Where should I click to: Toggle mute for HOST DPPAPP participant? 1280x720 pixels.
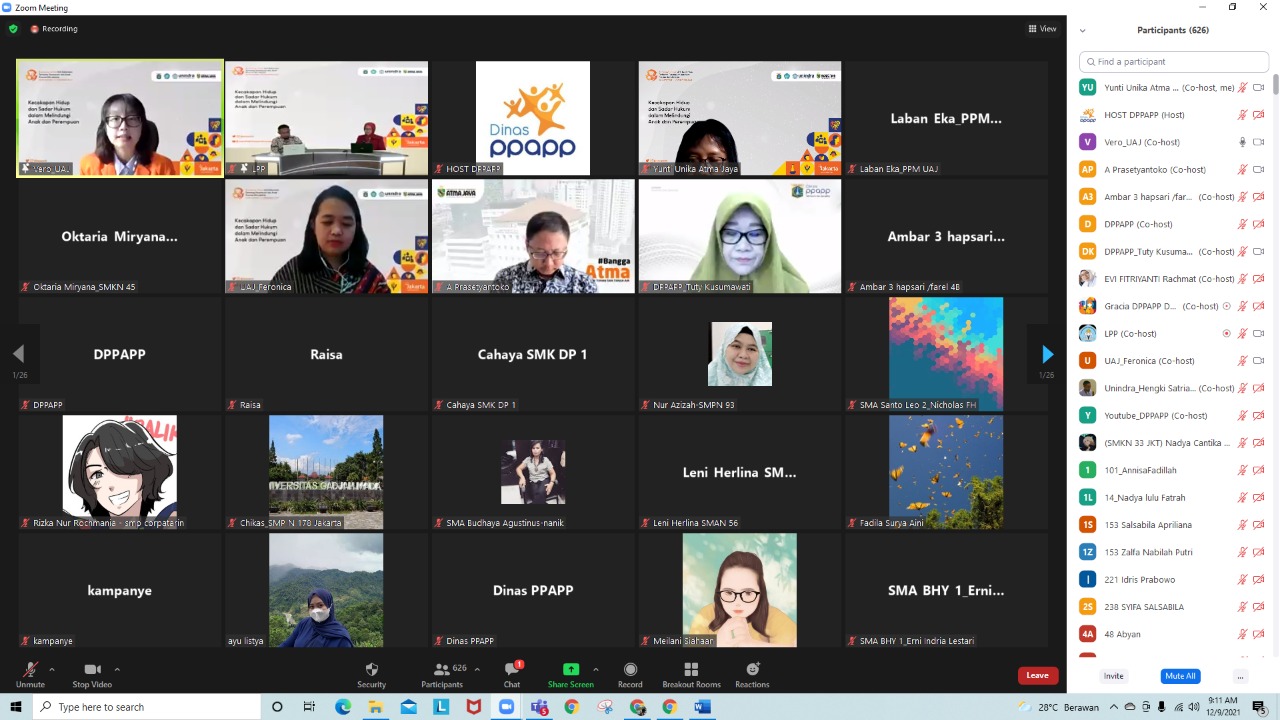(x=1242, y=115)
